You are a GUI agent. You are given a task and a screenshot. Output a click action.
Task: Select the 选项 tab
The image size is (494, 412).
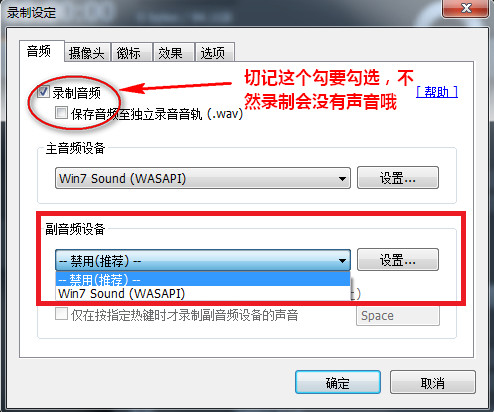tap(215, 52)
